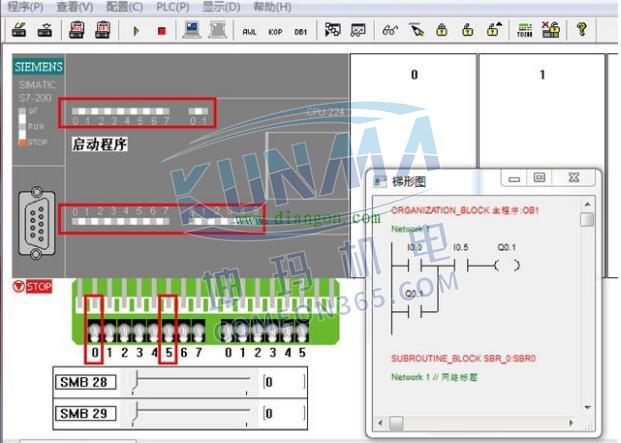621x443 pixels.
Task: Click the greyed-out computer communication icon
Action: point(217,30)
